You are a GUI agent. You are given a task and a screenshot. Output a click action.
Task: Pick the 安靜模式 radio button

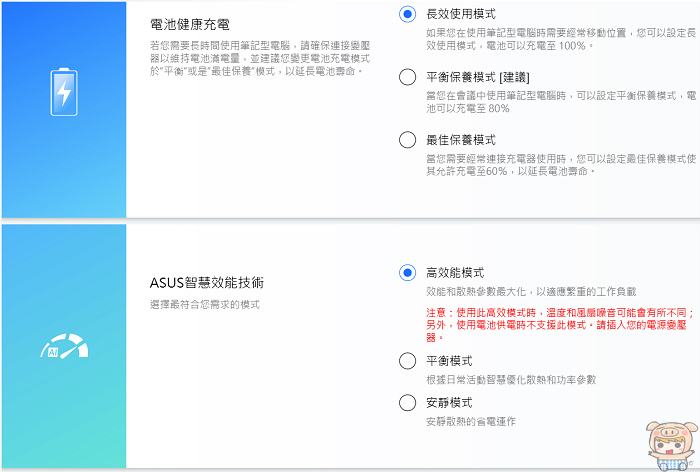click(x=407, y=402)
